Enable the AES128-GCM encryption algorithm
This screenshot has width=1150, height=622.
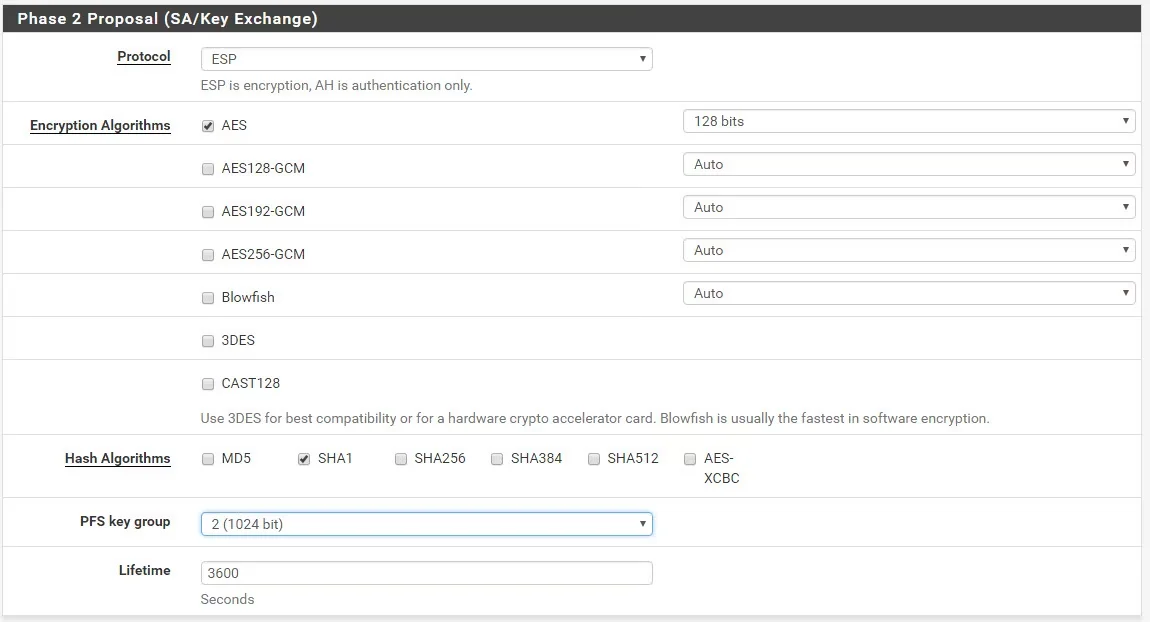point(208,168)
